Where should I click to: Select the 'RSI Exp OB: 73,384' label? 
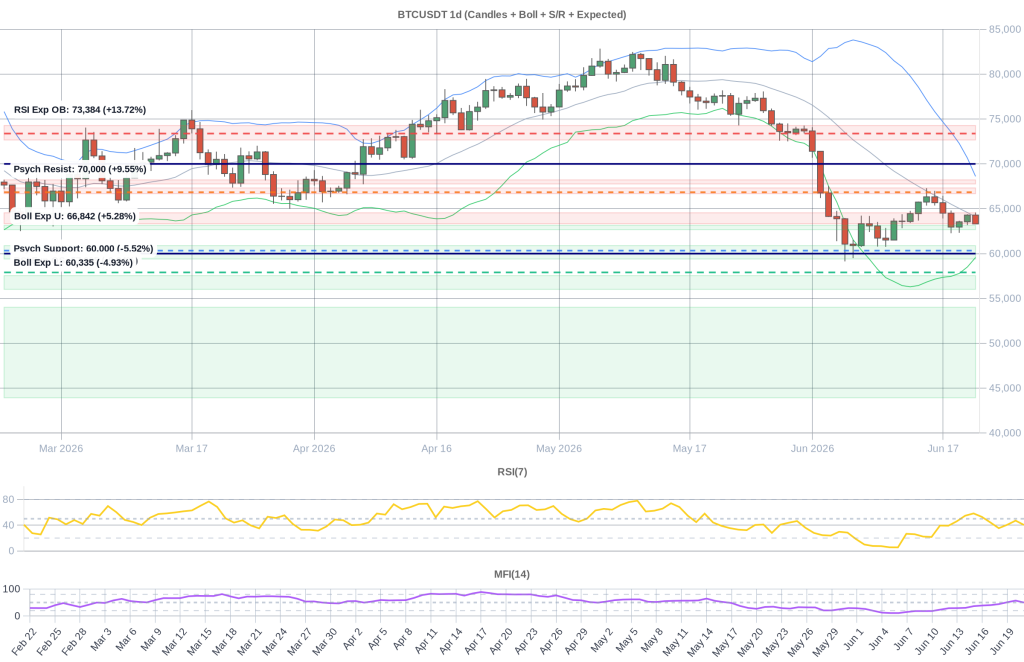80,110
